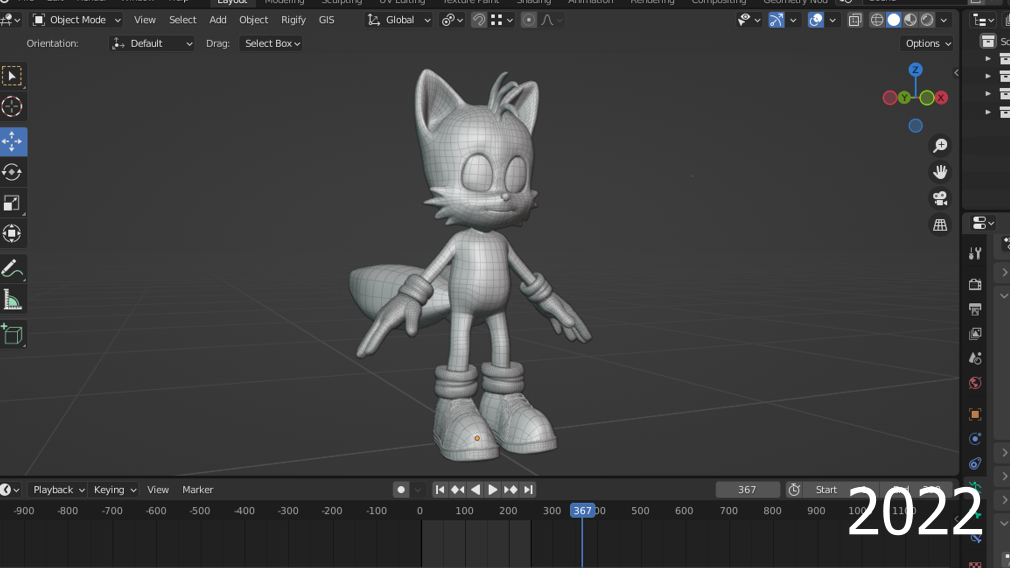The height and width of the screenshot is (568, 1010).
Task: Open the Rigify menu
Action: pos(293,20)
